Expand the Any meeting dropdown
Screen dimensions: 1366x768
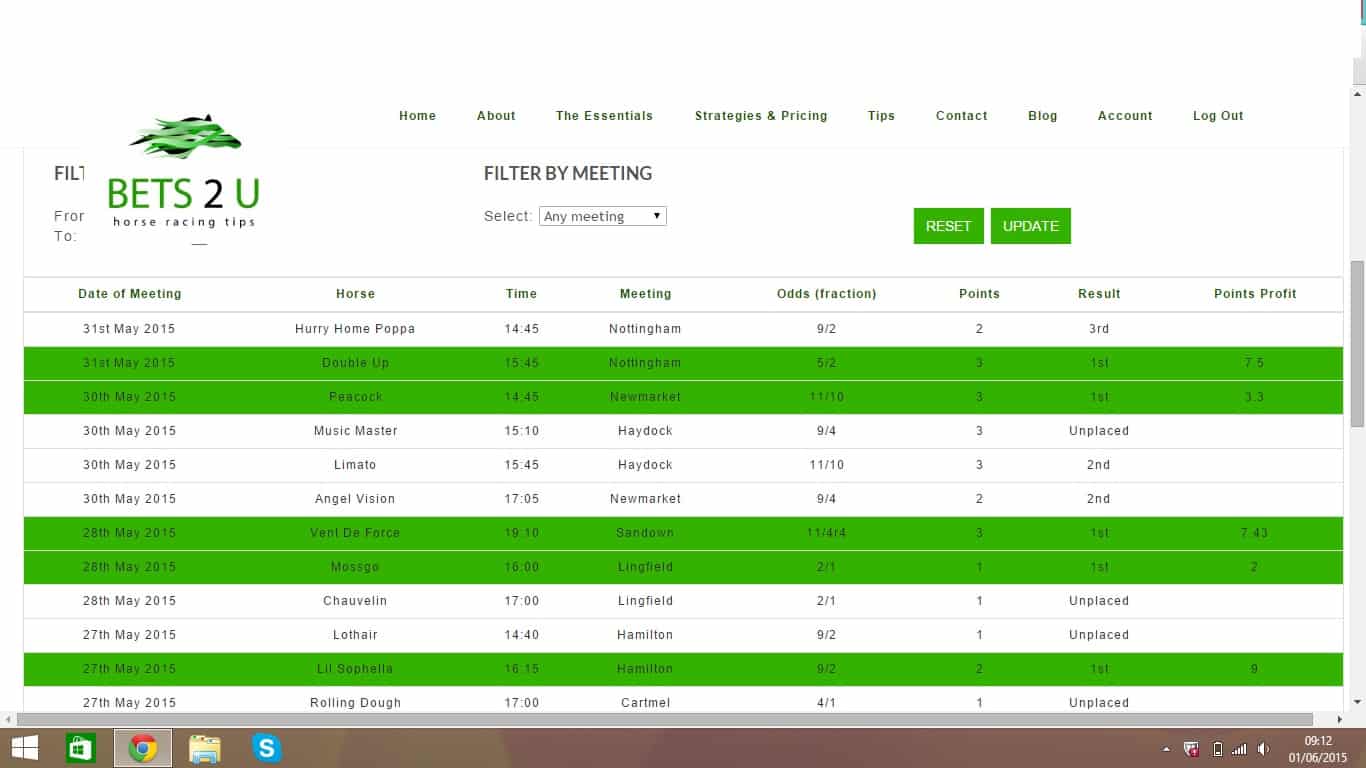[603, 216]
